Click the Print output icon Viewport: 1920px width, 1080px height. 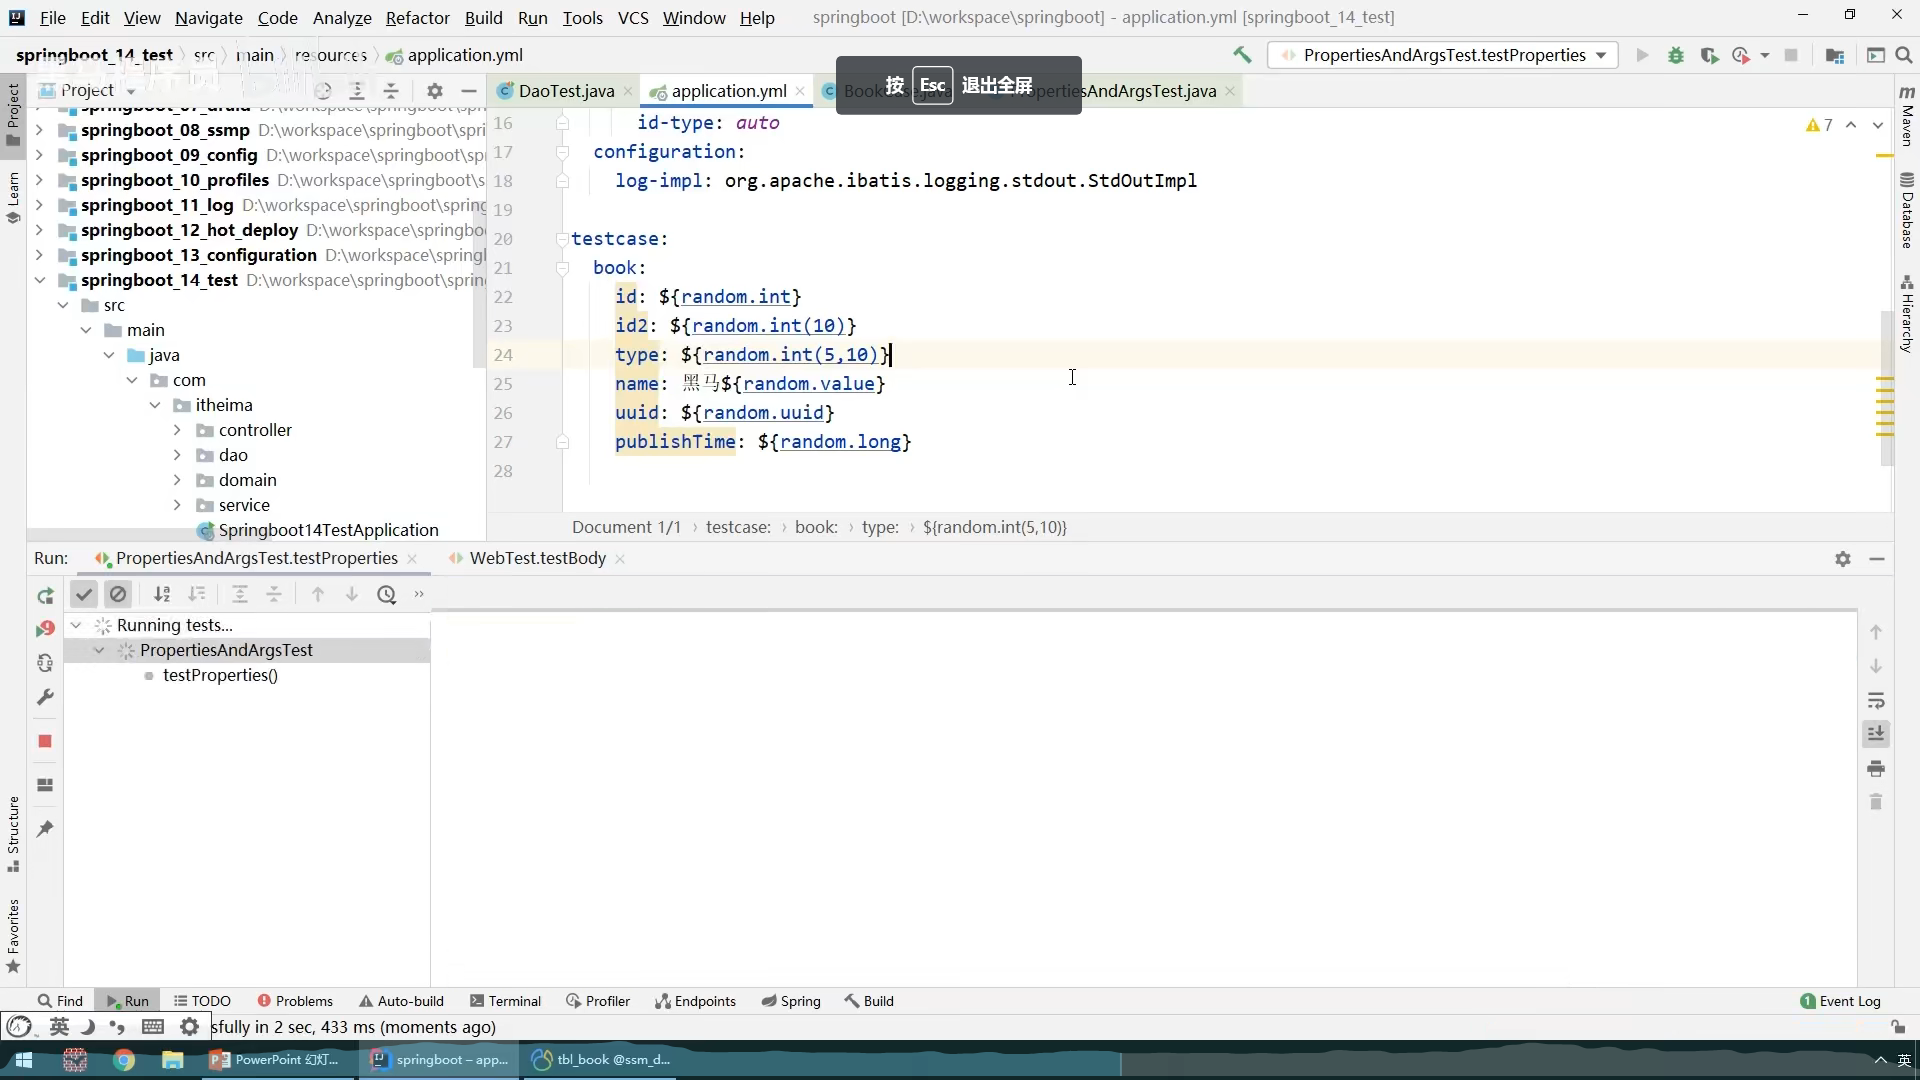pyautogui.click(x=1876, y=768)
